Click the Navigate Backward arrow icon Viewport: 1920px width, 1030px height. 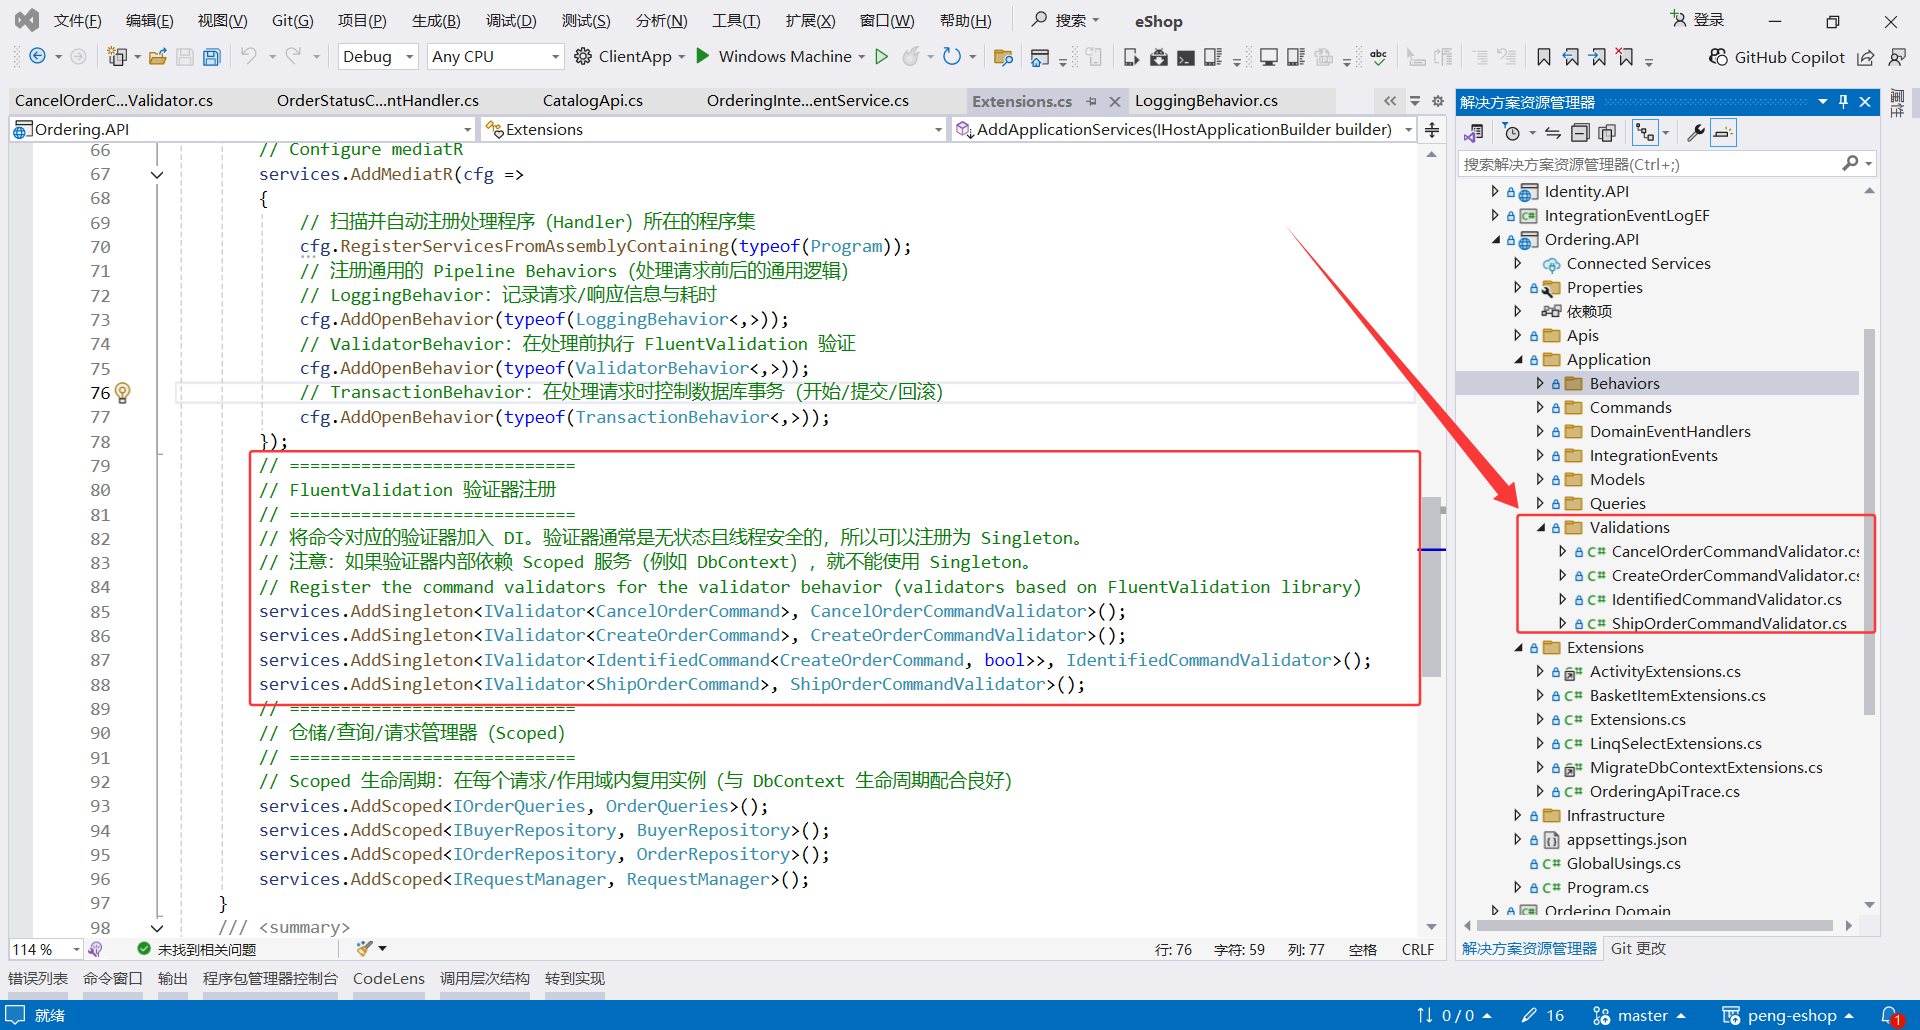tap(37, 57)
